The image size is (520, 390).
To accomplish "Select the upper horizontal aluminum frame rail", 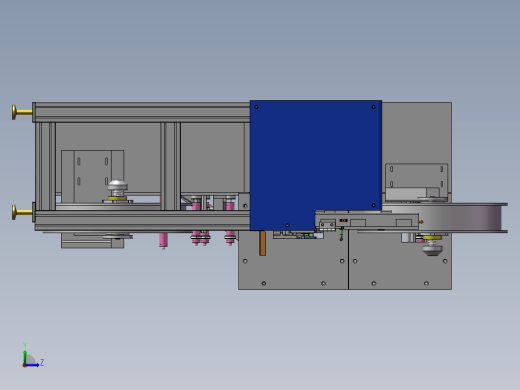I will click(x=143, y=112).
